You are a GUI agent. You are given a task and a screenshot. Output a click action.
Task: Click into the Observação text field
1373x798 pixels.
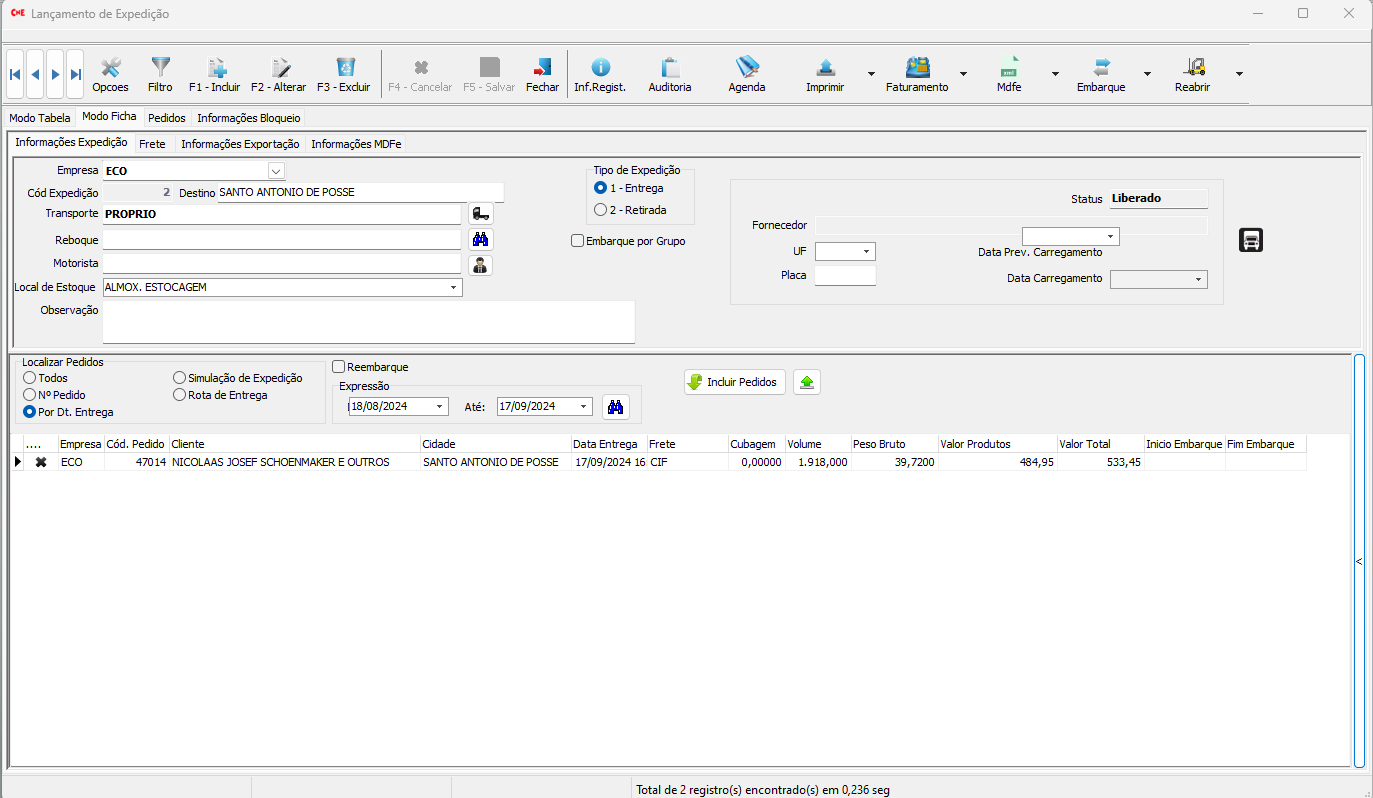[368, 322]
